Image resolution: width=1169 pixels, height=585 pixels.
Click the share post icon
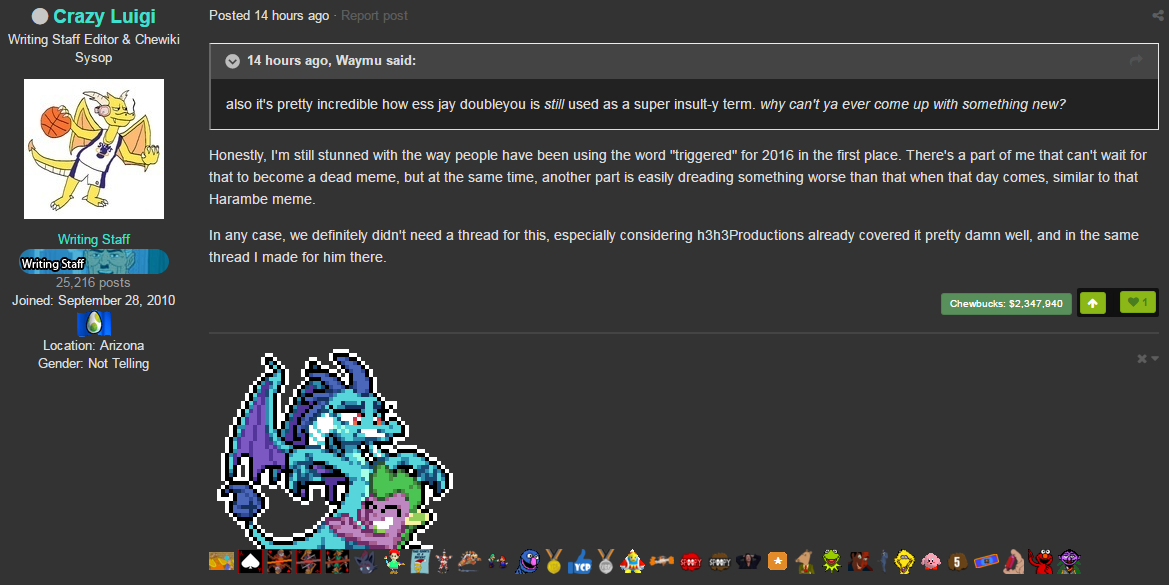coord(1157,16)
